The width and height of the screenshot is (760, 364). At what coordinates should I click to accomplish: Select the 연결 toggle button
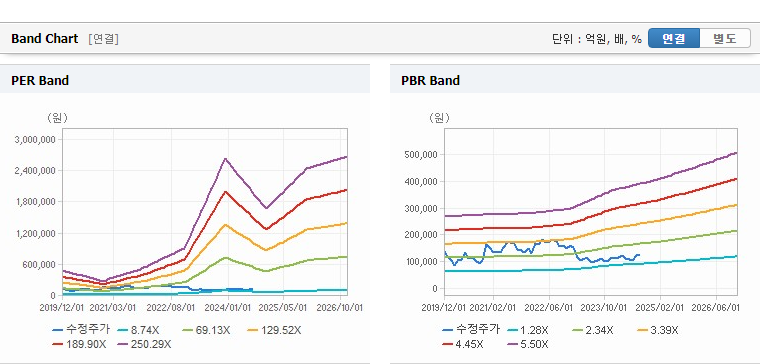[x=674, y=38]
